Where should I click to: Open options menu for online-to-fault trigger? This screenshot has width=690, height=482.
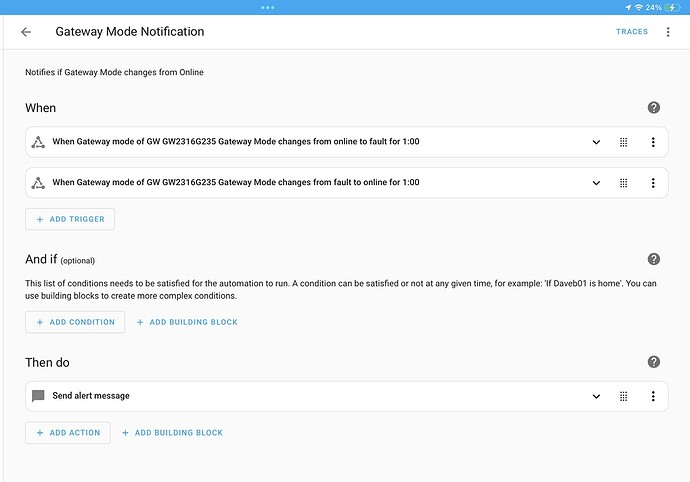click(x=653, y=142)
